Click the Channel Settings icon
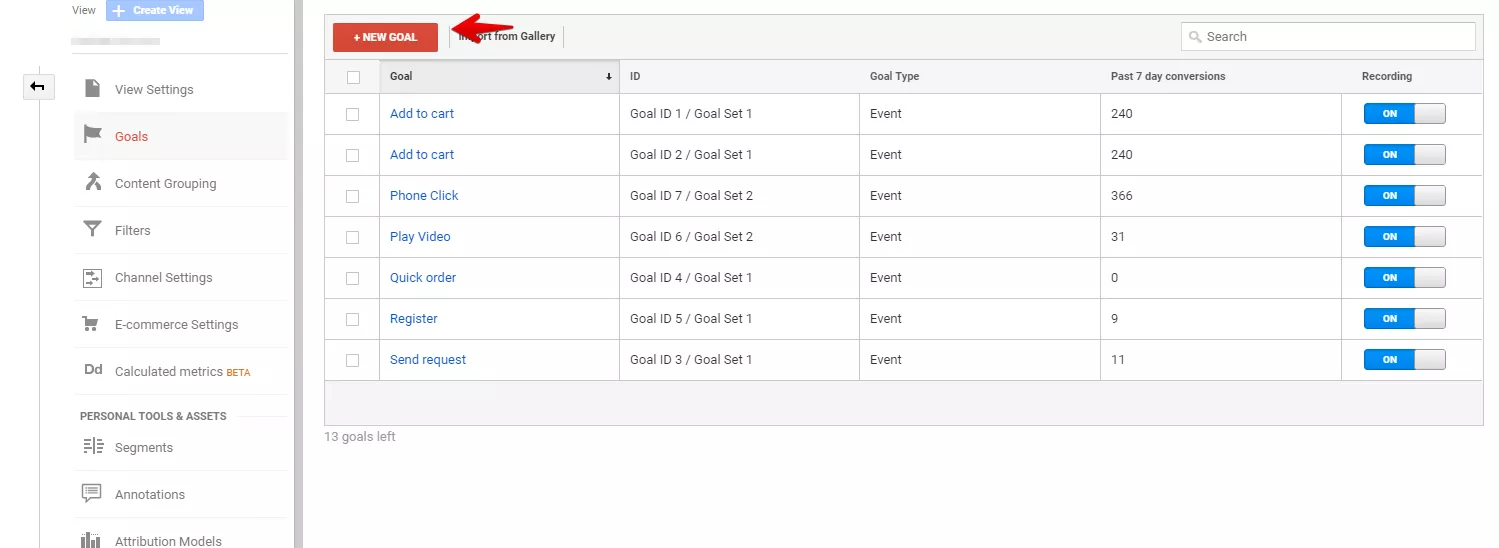 click(x=92, y=277)
